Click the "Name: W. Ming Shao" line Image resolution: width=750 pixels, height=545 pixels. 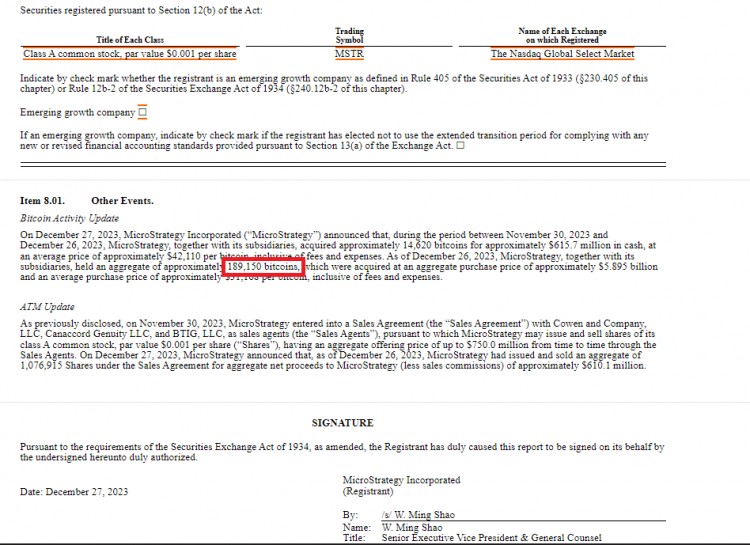398,527
